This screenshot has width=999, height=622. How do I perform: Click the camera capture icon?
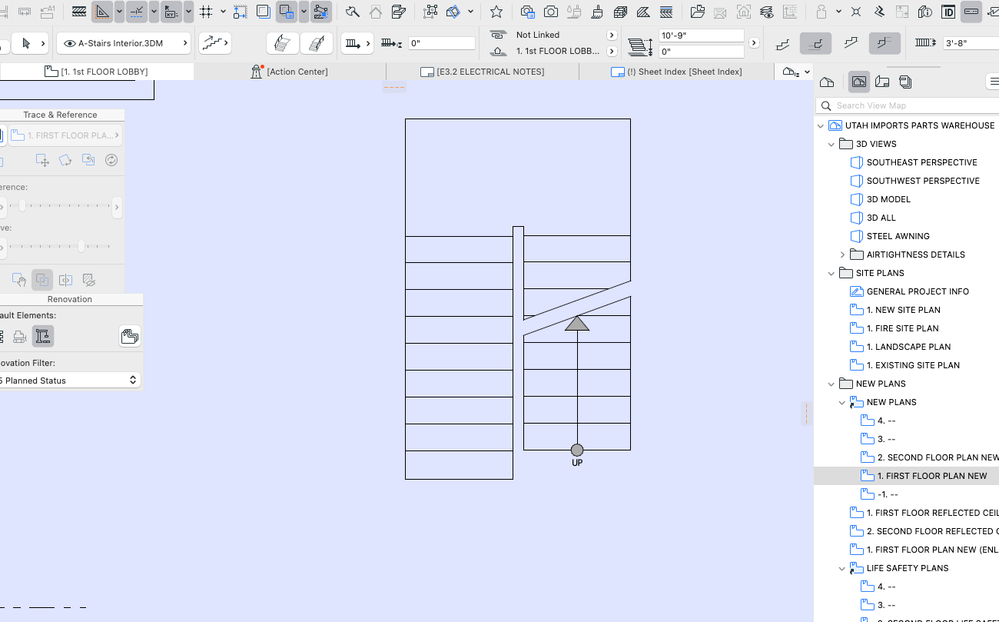[551, 11]
